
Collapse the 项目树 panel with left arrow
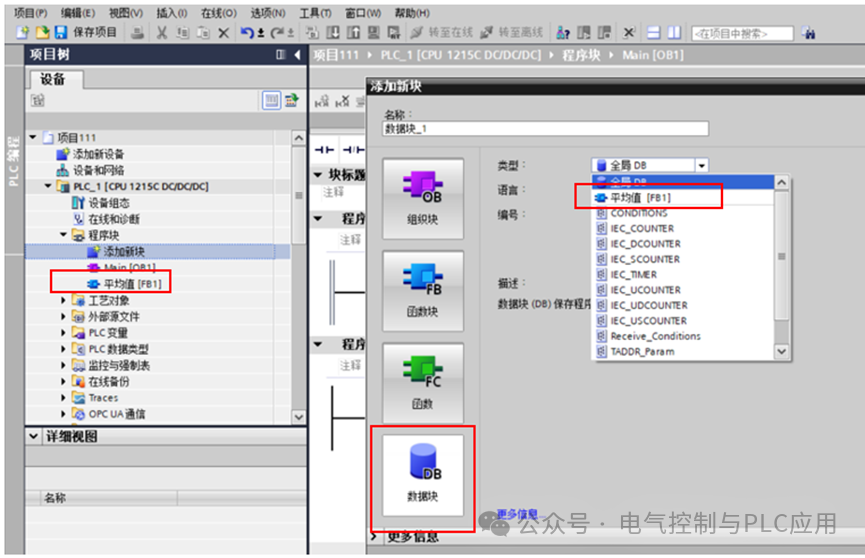point(298,55)
